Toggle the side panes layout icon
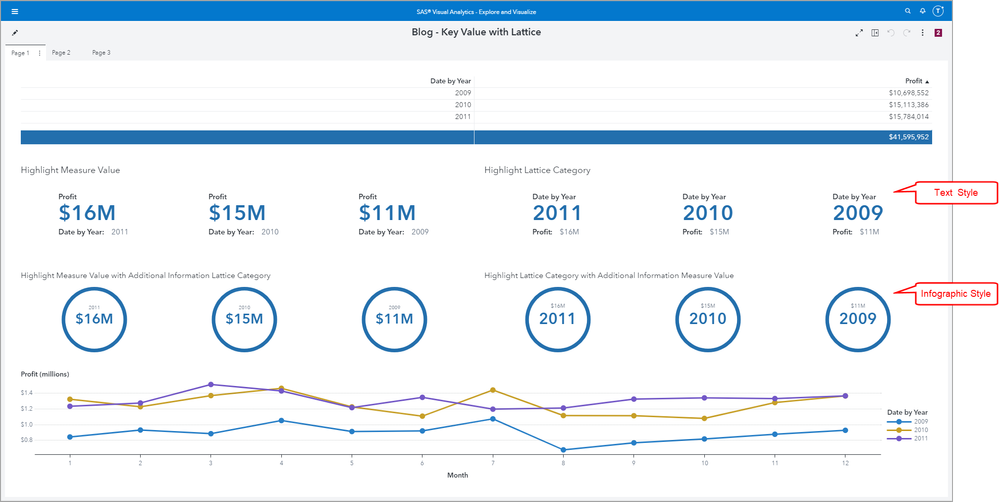Screen dimensions: 999x502 click(x=875, y=32)
